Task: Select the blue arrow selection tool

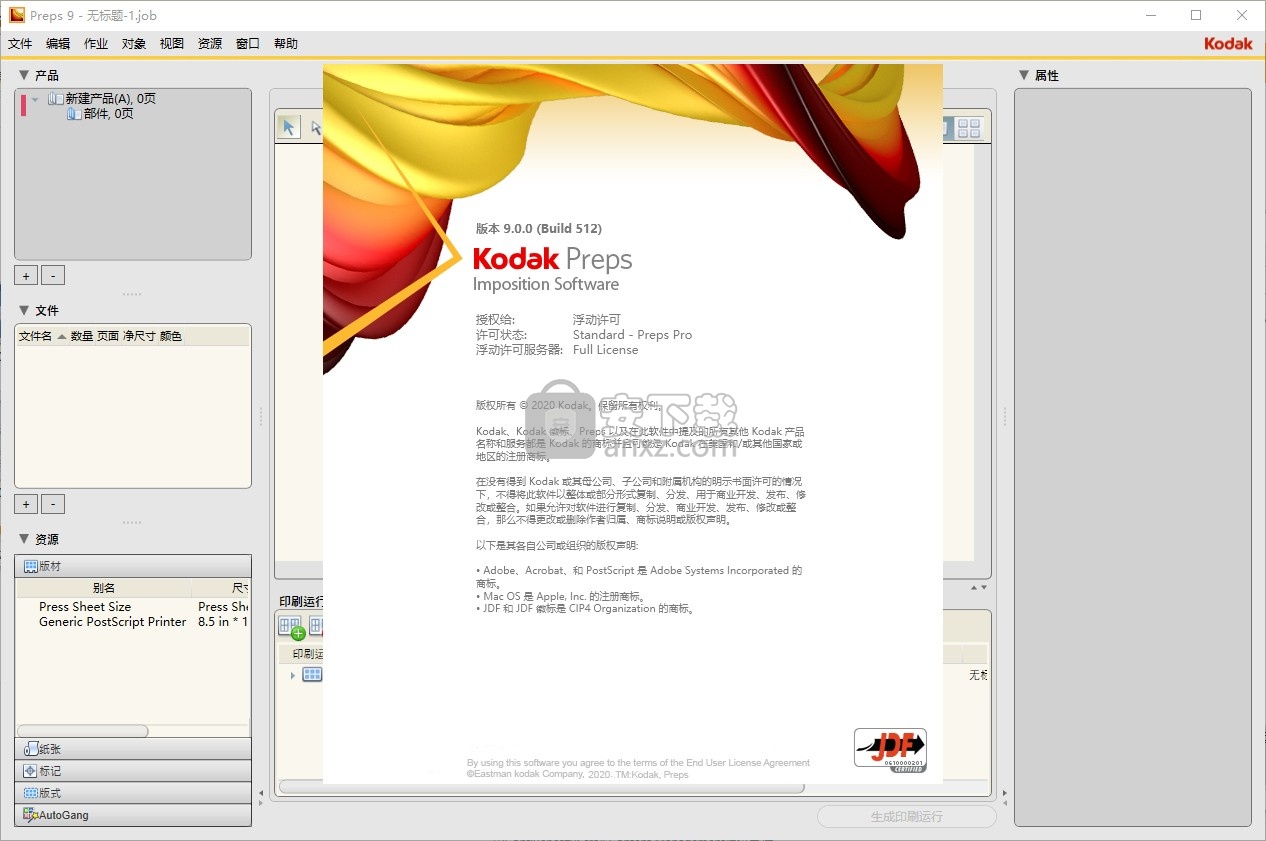Action: tap(288, 127)
